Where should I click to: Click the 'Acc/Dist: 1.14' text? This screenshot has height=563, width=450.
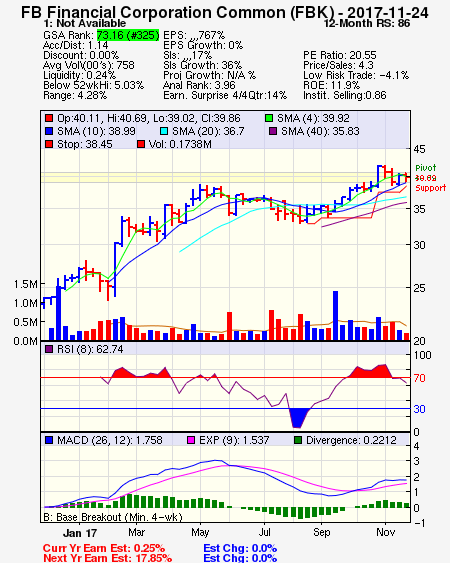point(75,45)
